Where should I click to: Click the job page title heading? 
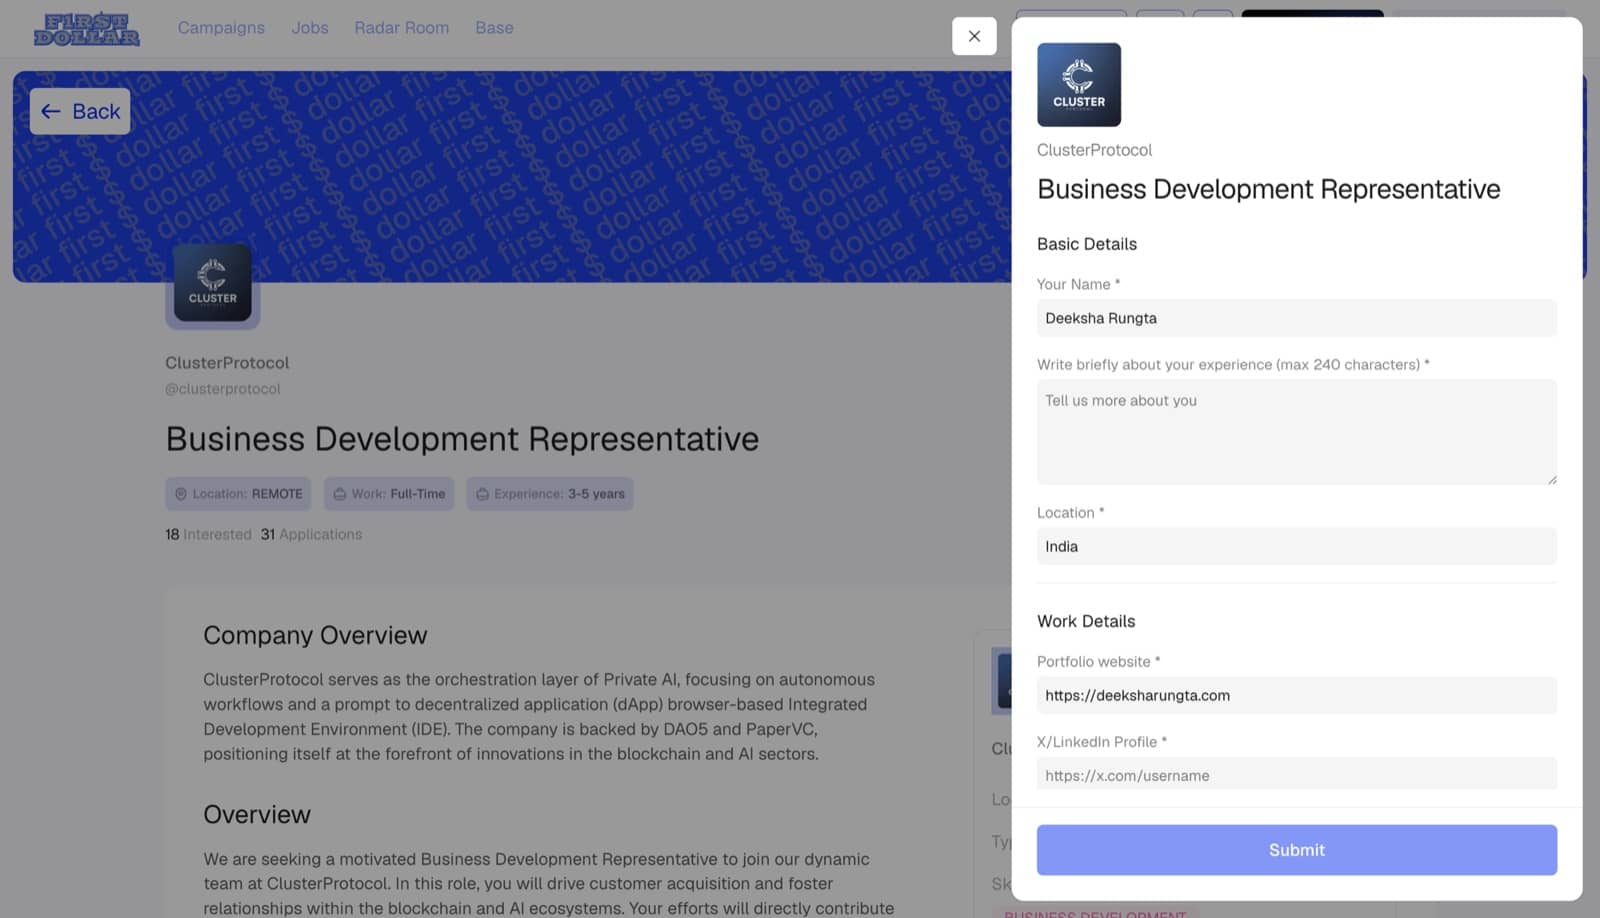462,439
